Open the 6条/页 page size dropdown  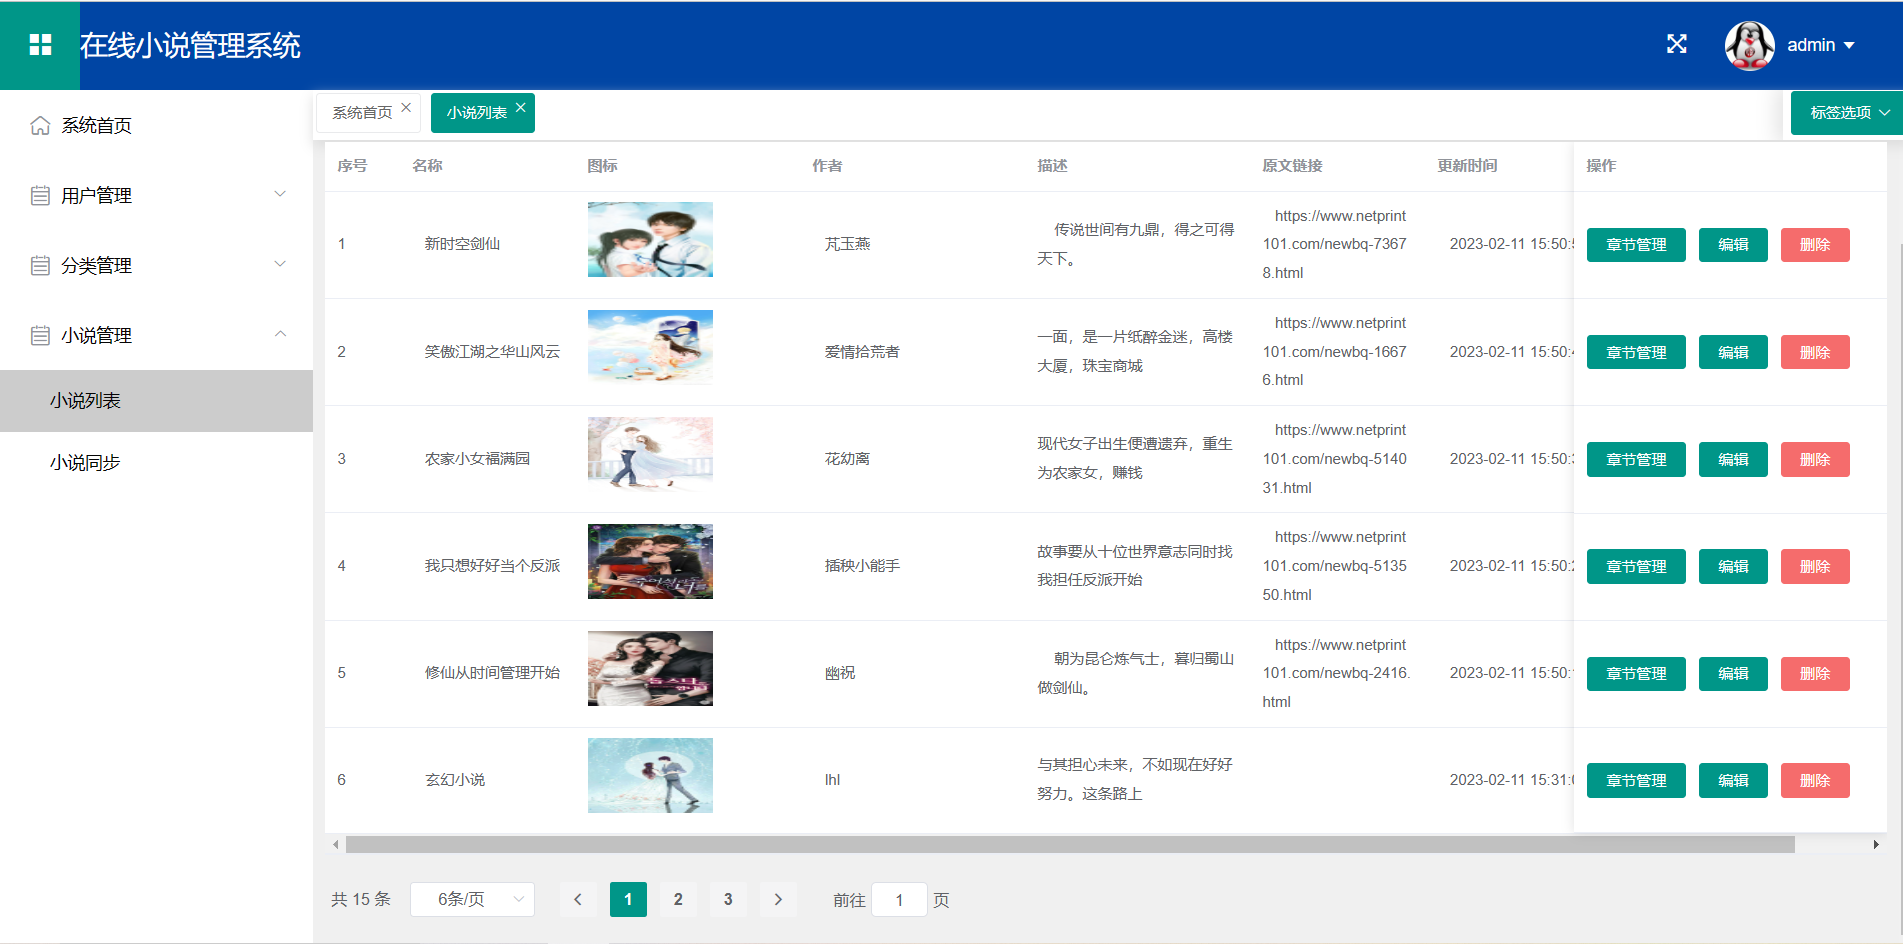click(472, 899)
